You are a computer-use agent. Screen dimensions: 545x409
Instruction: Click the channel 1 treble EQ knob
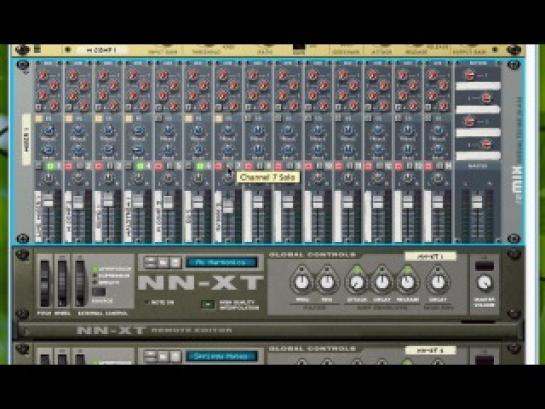pyautogui.click(x=48, y=131)
